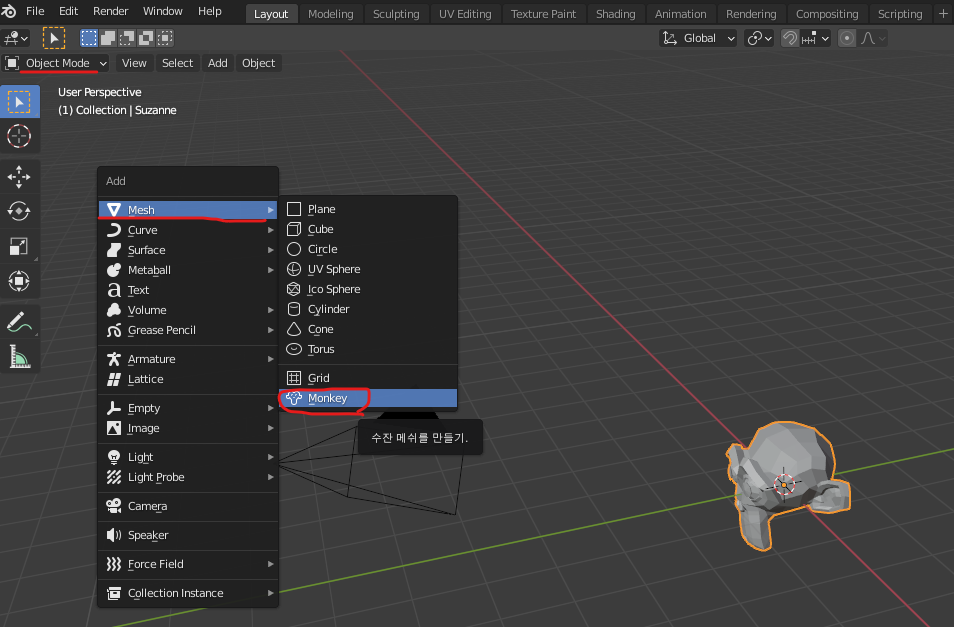Open the Render menu

110,11
